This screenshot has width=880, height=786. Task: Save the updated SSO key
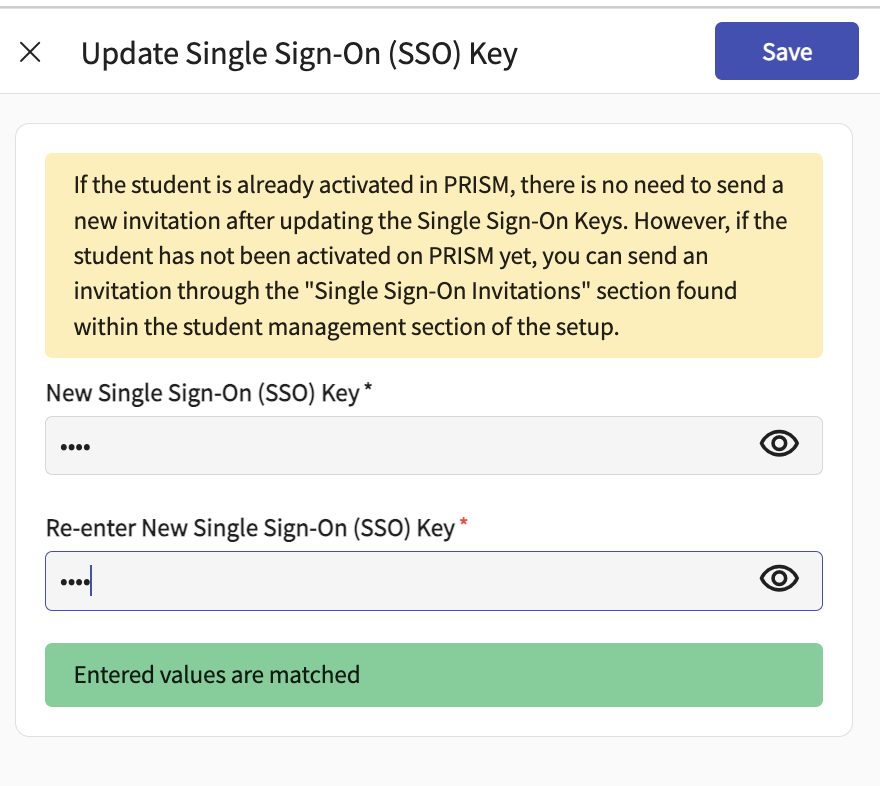786,51
